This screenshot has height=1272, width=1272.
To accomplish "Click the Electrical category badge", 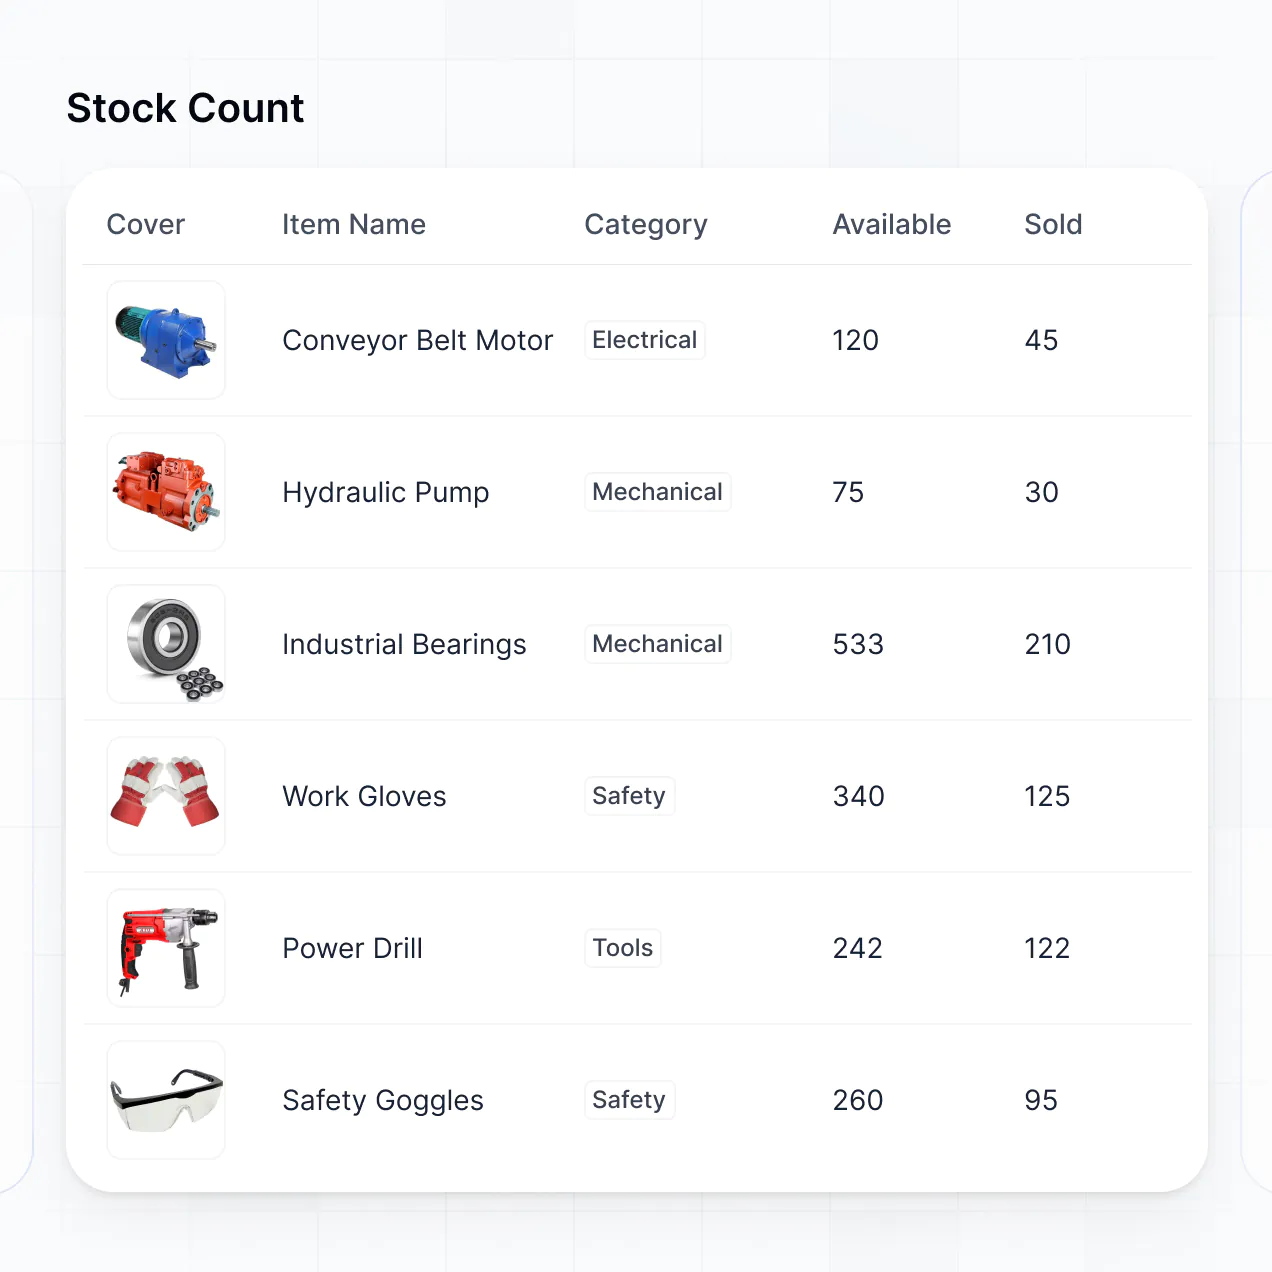I will pyautogui.click(x=644, y=340).
